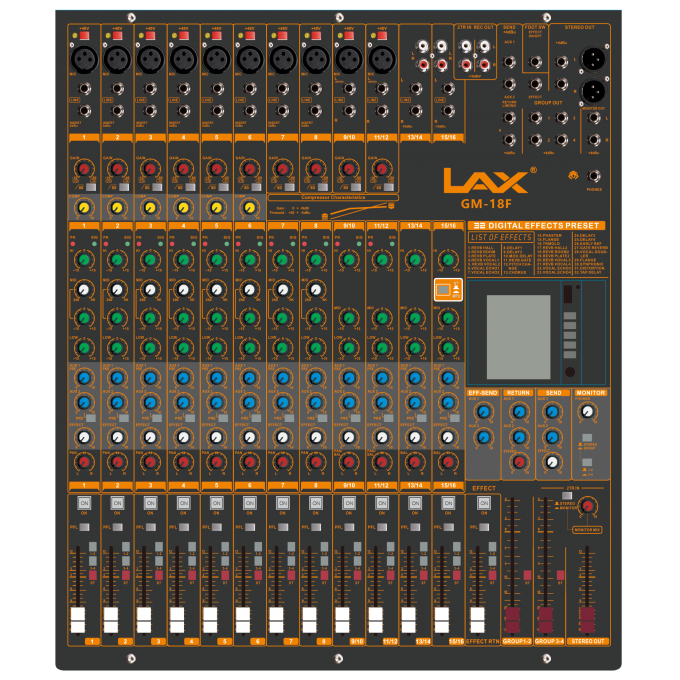This screenshot has width=680, height=680.
Task: Click the channel 1 red GAIN knob
Action: [84, 169]
